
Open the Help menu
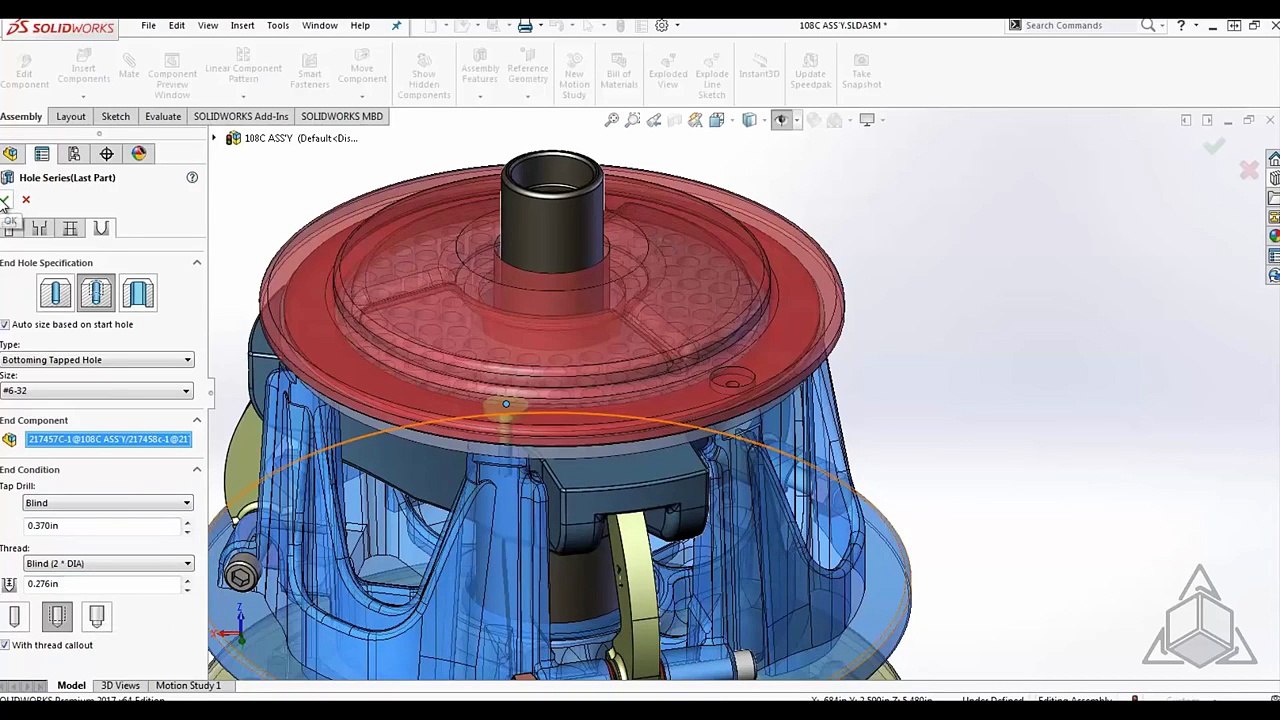tap(360, 25)
